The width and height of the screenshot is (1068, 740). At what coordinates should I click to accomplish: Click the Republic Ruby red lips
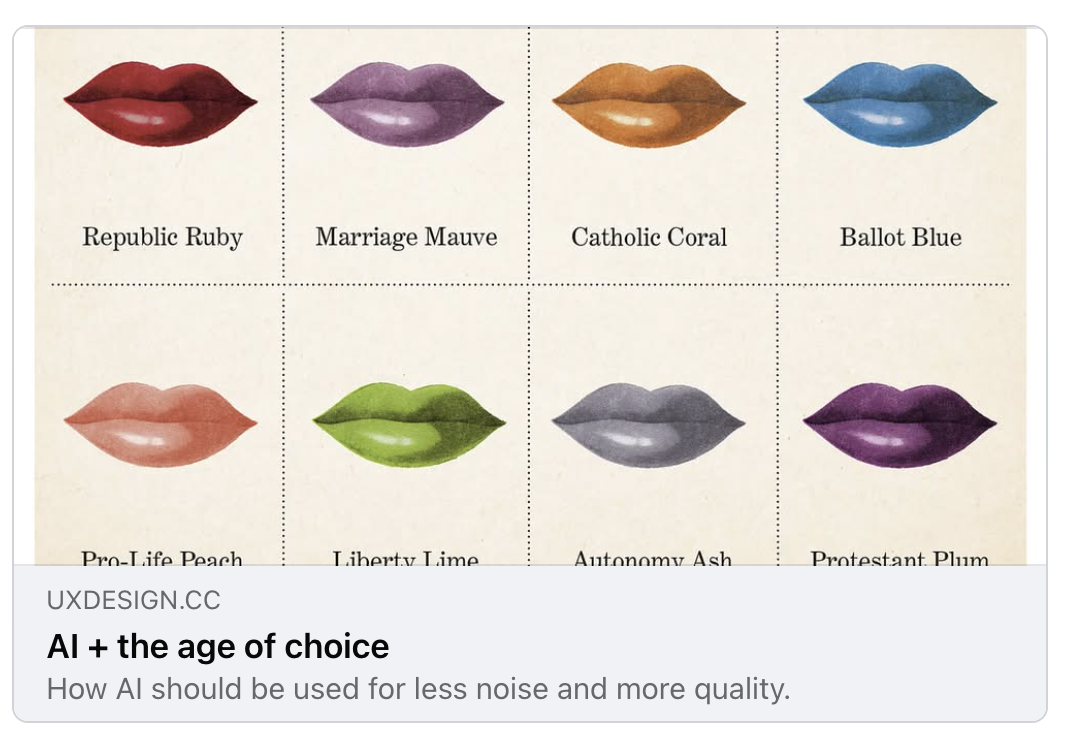tap(161, 104)
